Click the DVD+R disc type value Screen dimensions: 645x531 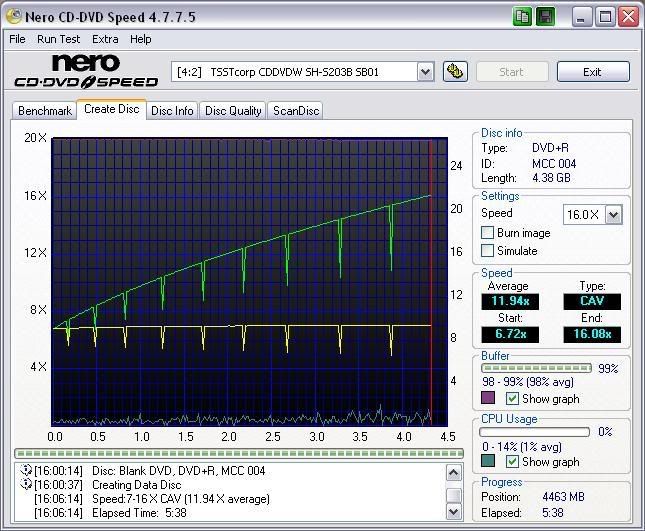(x=550, y=148)
